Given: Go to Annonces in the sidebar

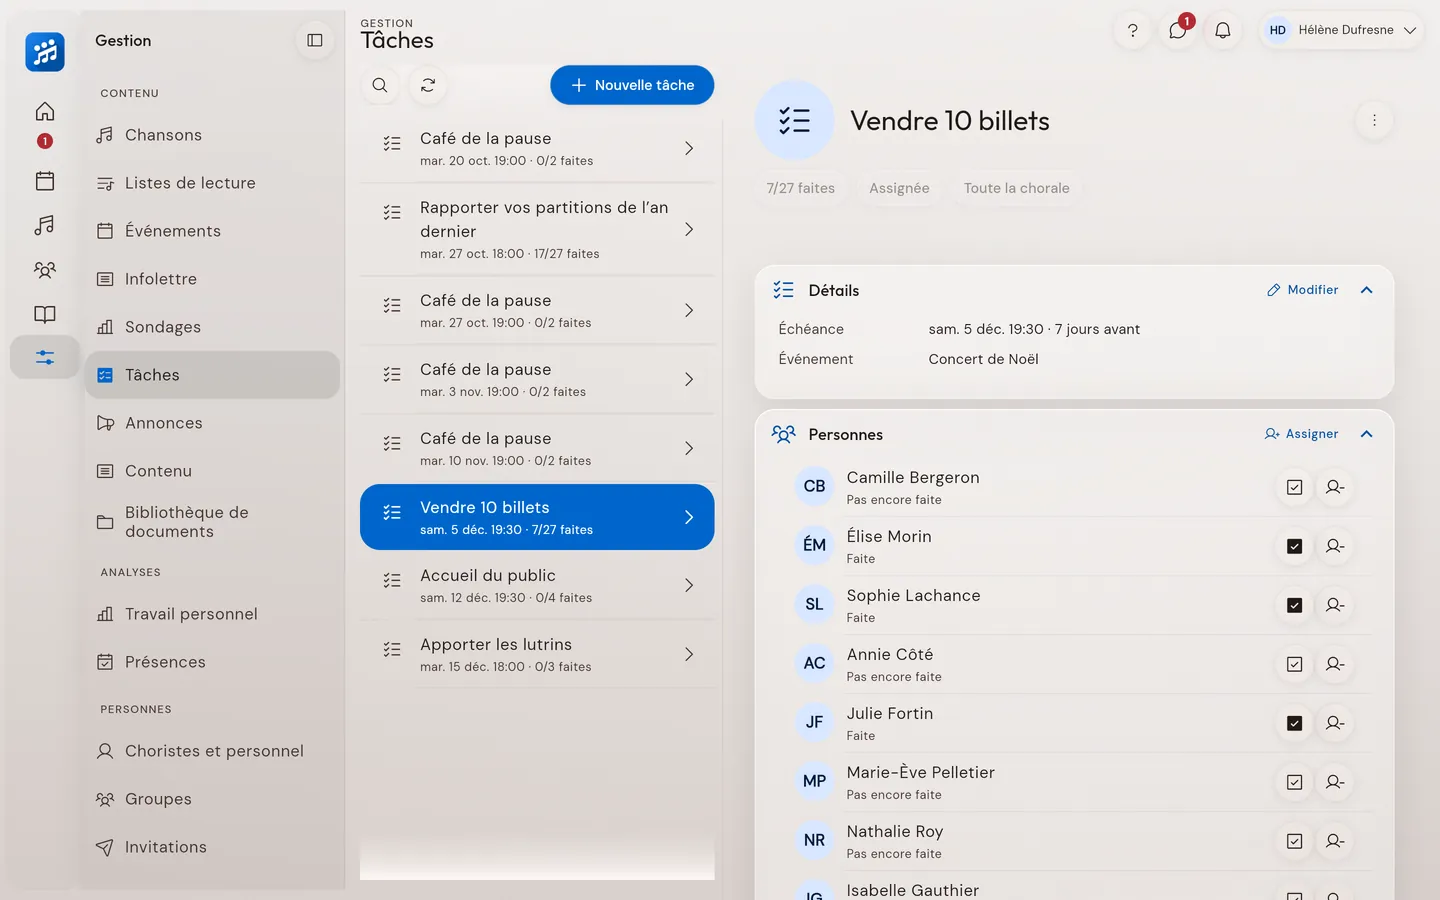Looking at the screenshot, I should (x=212, y=423).
